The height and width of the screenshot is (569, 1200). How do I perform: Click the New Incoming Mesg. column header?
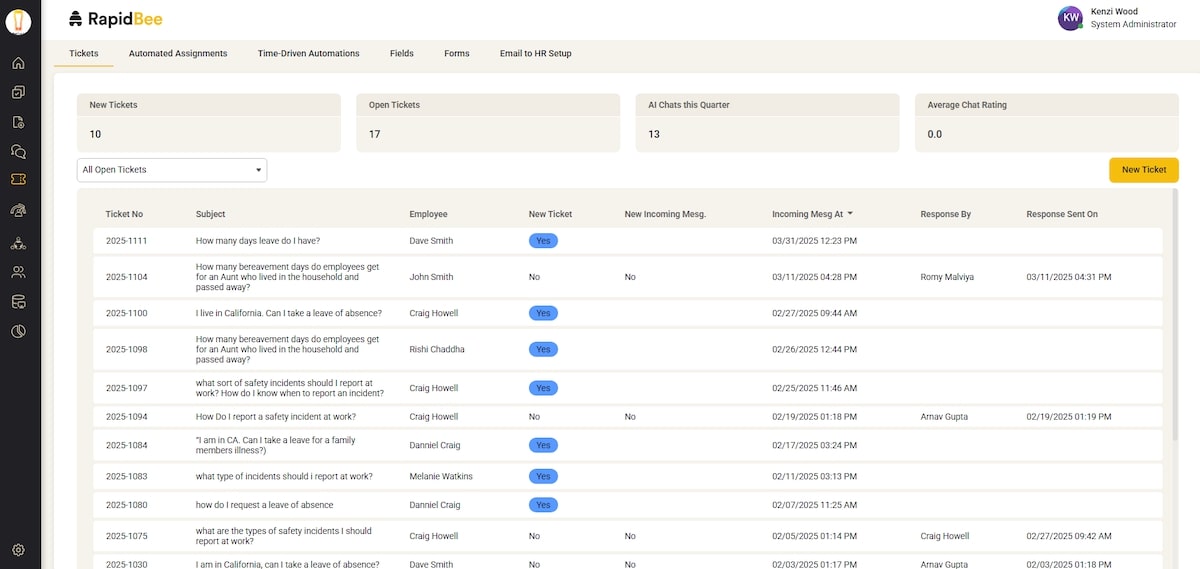[665, 214]
